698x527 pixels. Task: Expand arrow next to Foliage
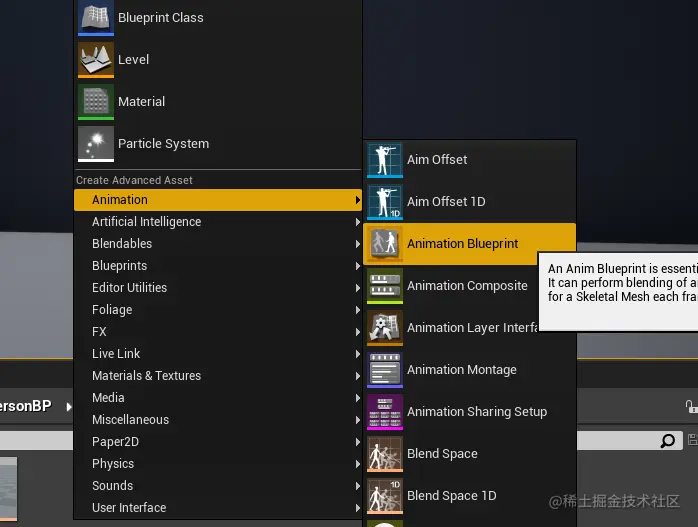tap(357, 310)
